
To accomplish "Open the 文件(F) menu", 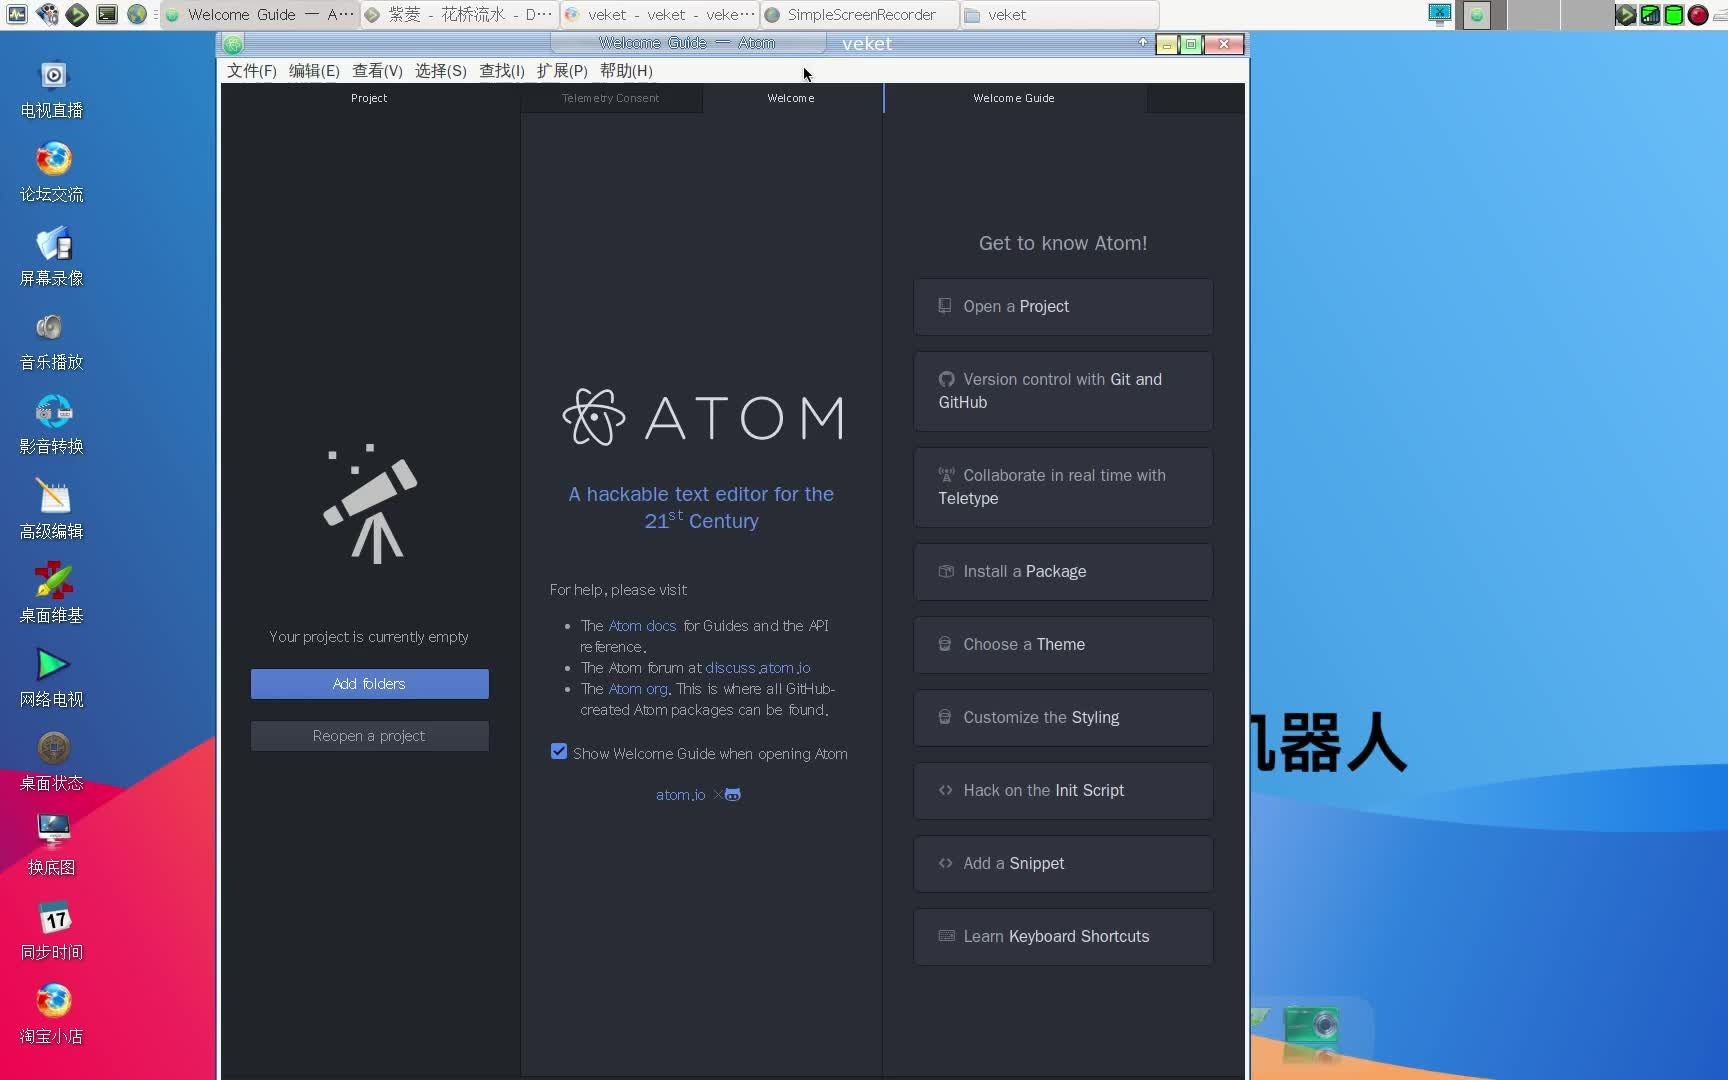I will 251,71.
